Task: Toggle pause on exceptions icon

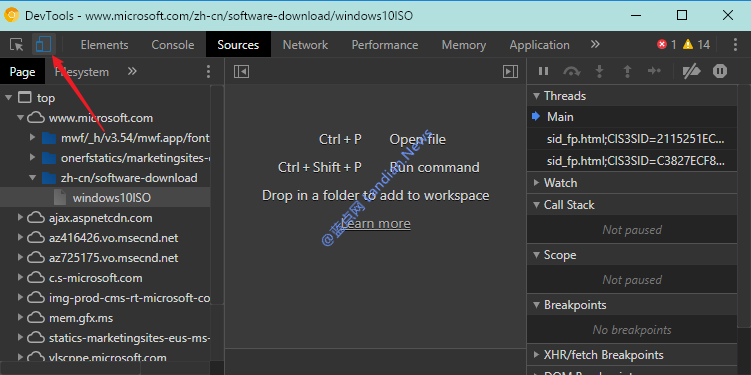Action: point(719,71)
